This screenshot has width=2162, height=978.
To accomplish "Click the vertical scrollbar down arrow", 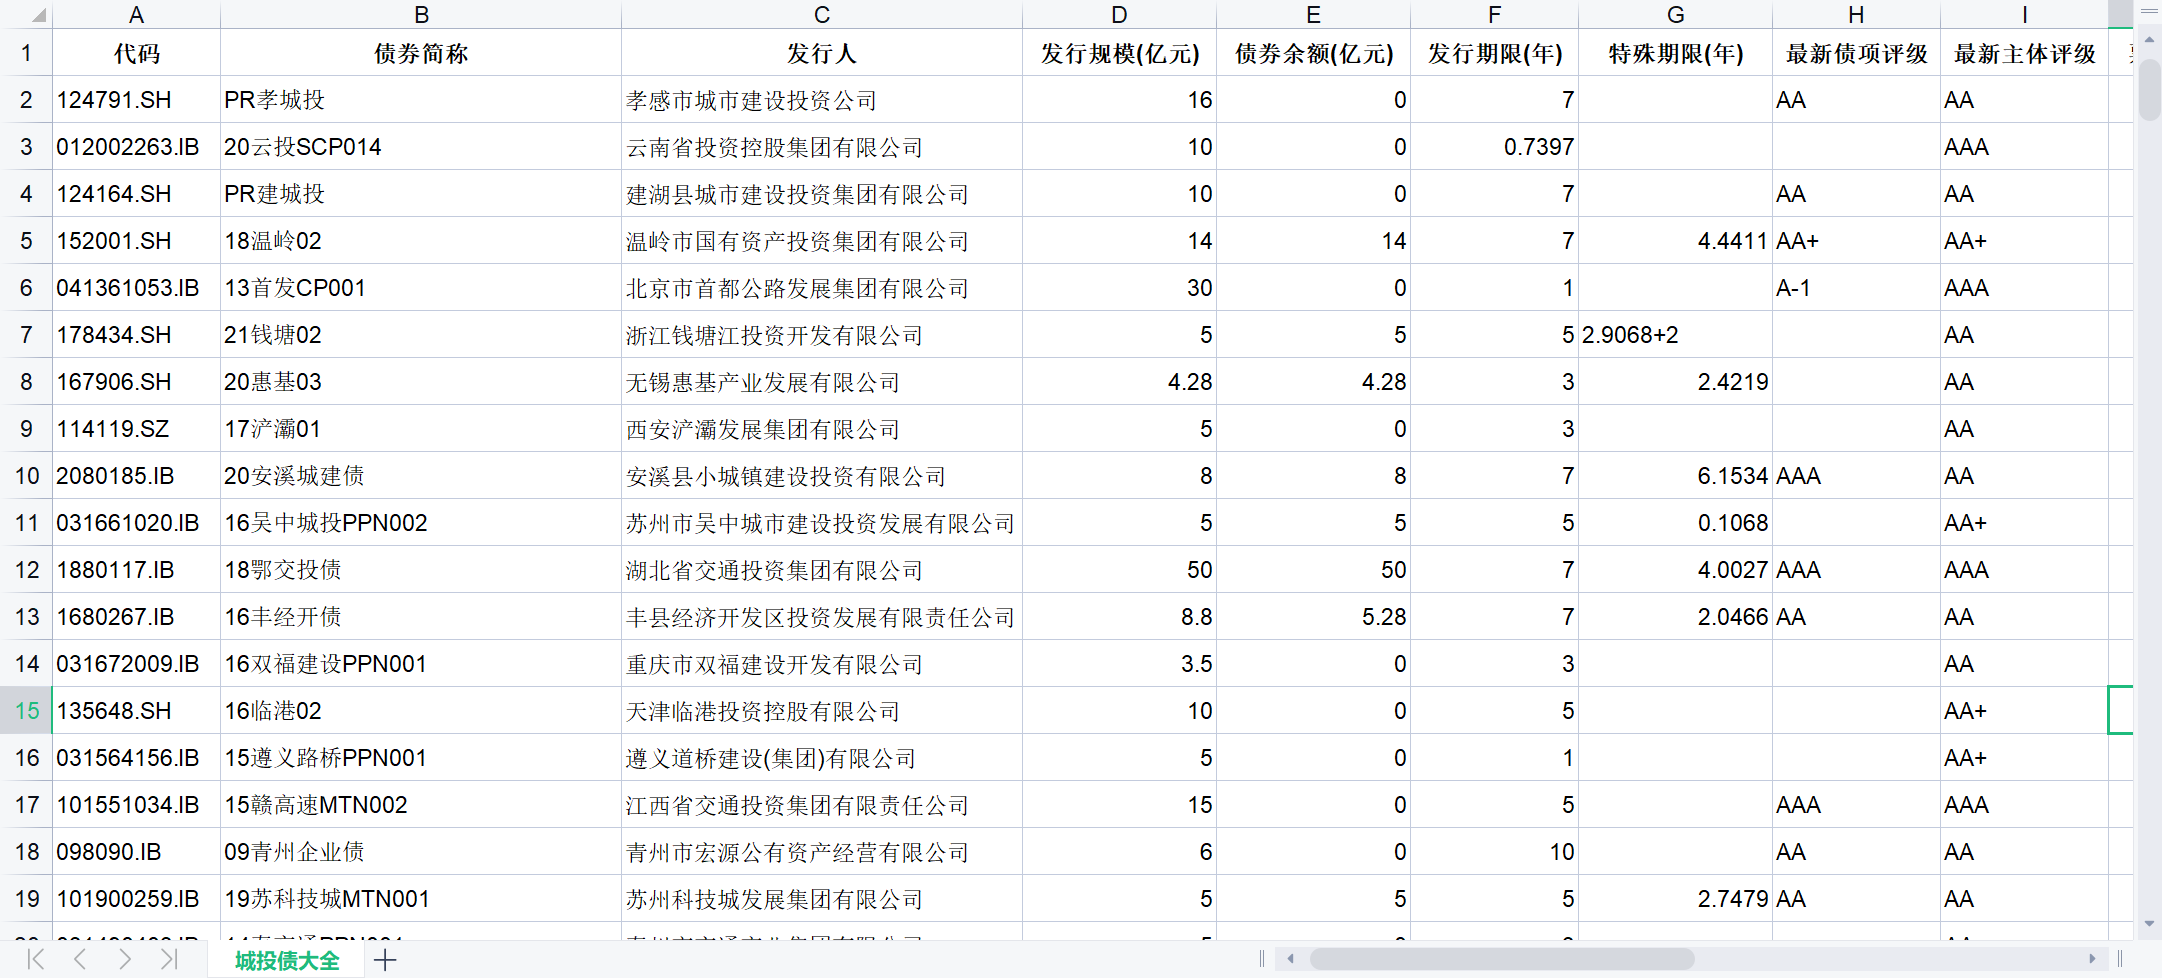I will point(2149,924).
